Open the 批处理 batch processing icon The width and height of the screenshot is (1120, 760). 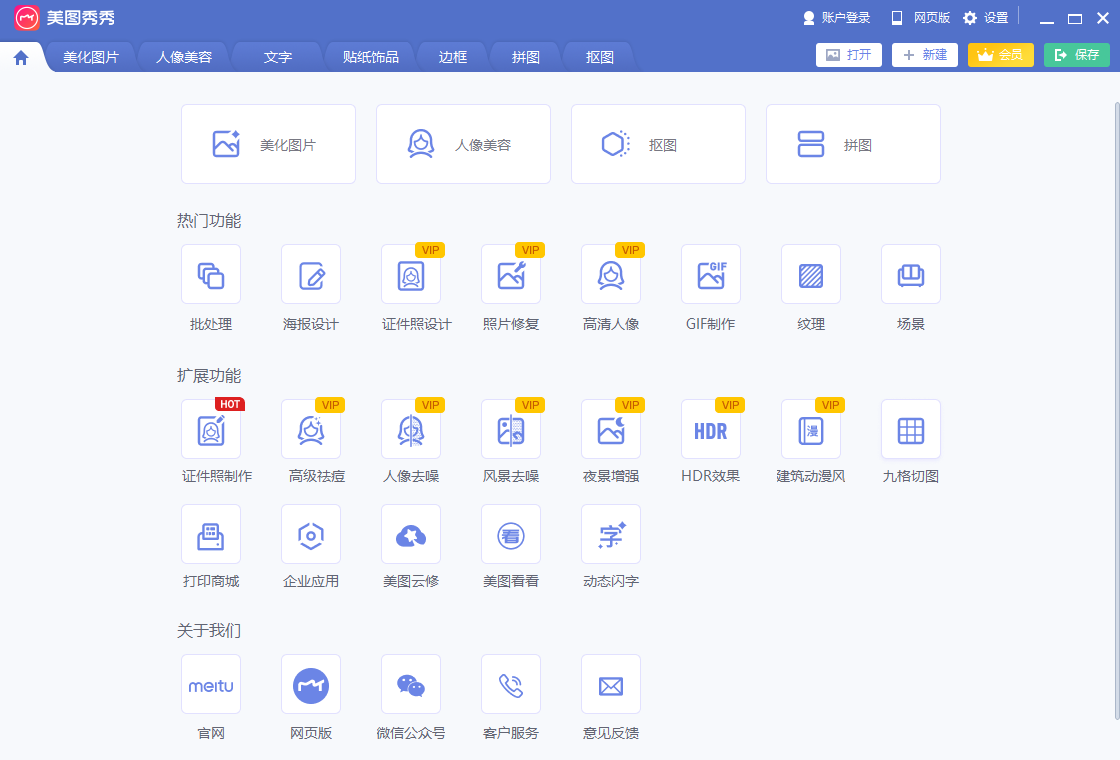tap(211, 275)
